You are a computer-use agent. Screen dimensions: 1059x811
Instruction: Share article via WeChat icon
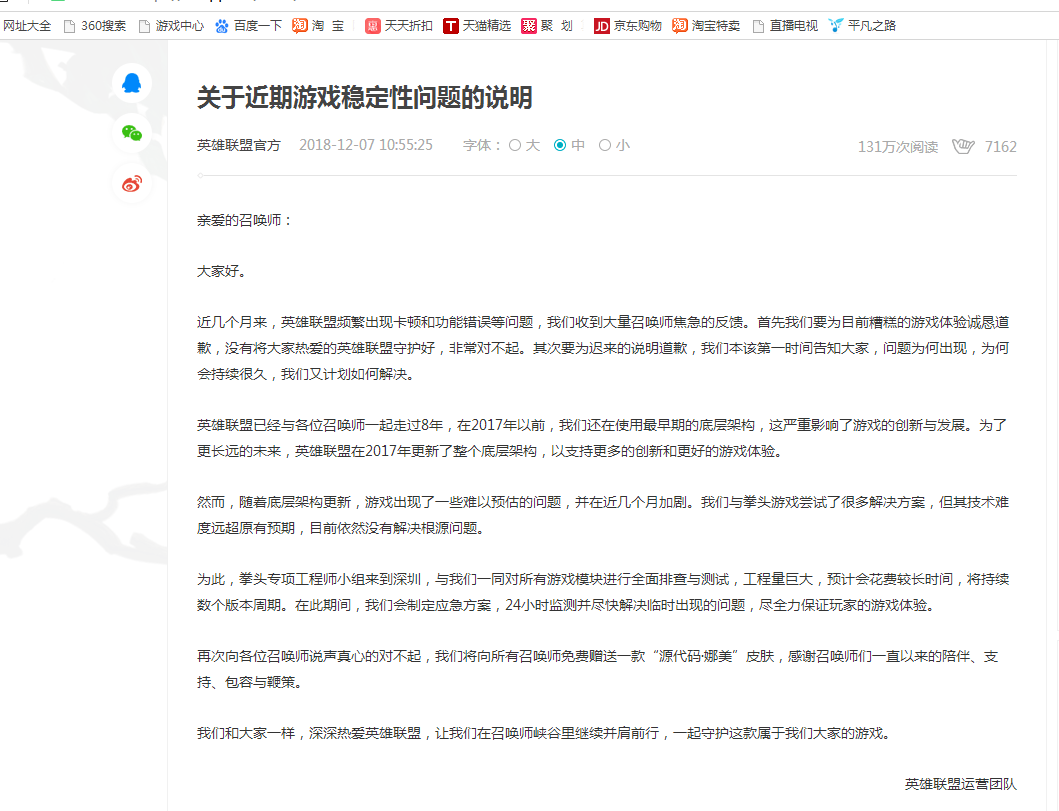(131, 133)
